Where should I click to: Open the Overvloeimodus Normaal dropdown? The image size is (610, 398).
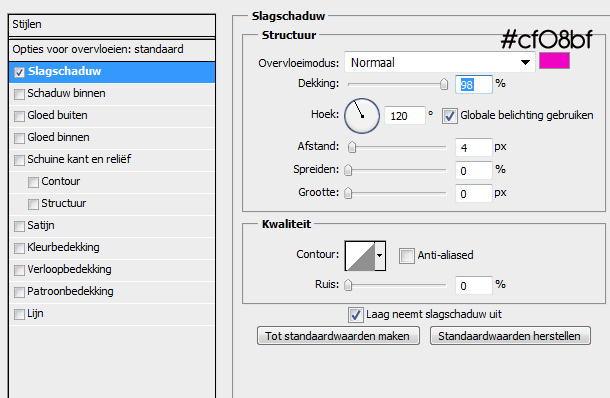[x=440, y=62]
